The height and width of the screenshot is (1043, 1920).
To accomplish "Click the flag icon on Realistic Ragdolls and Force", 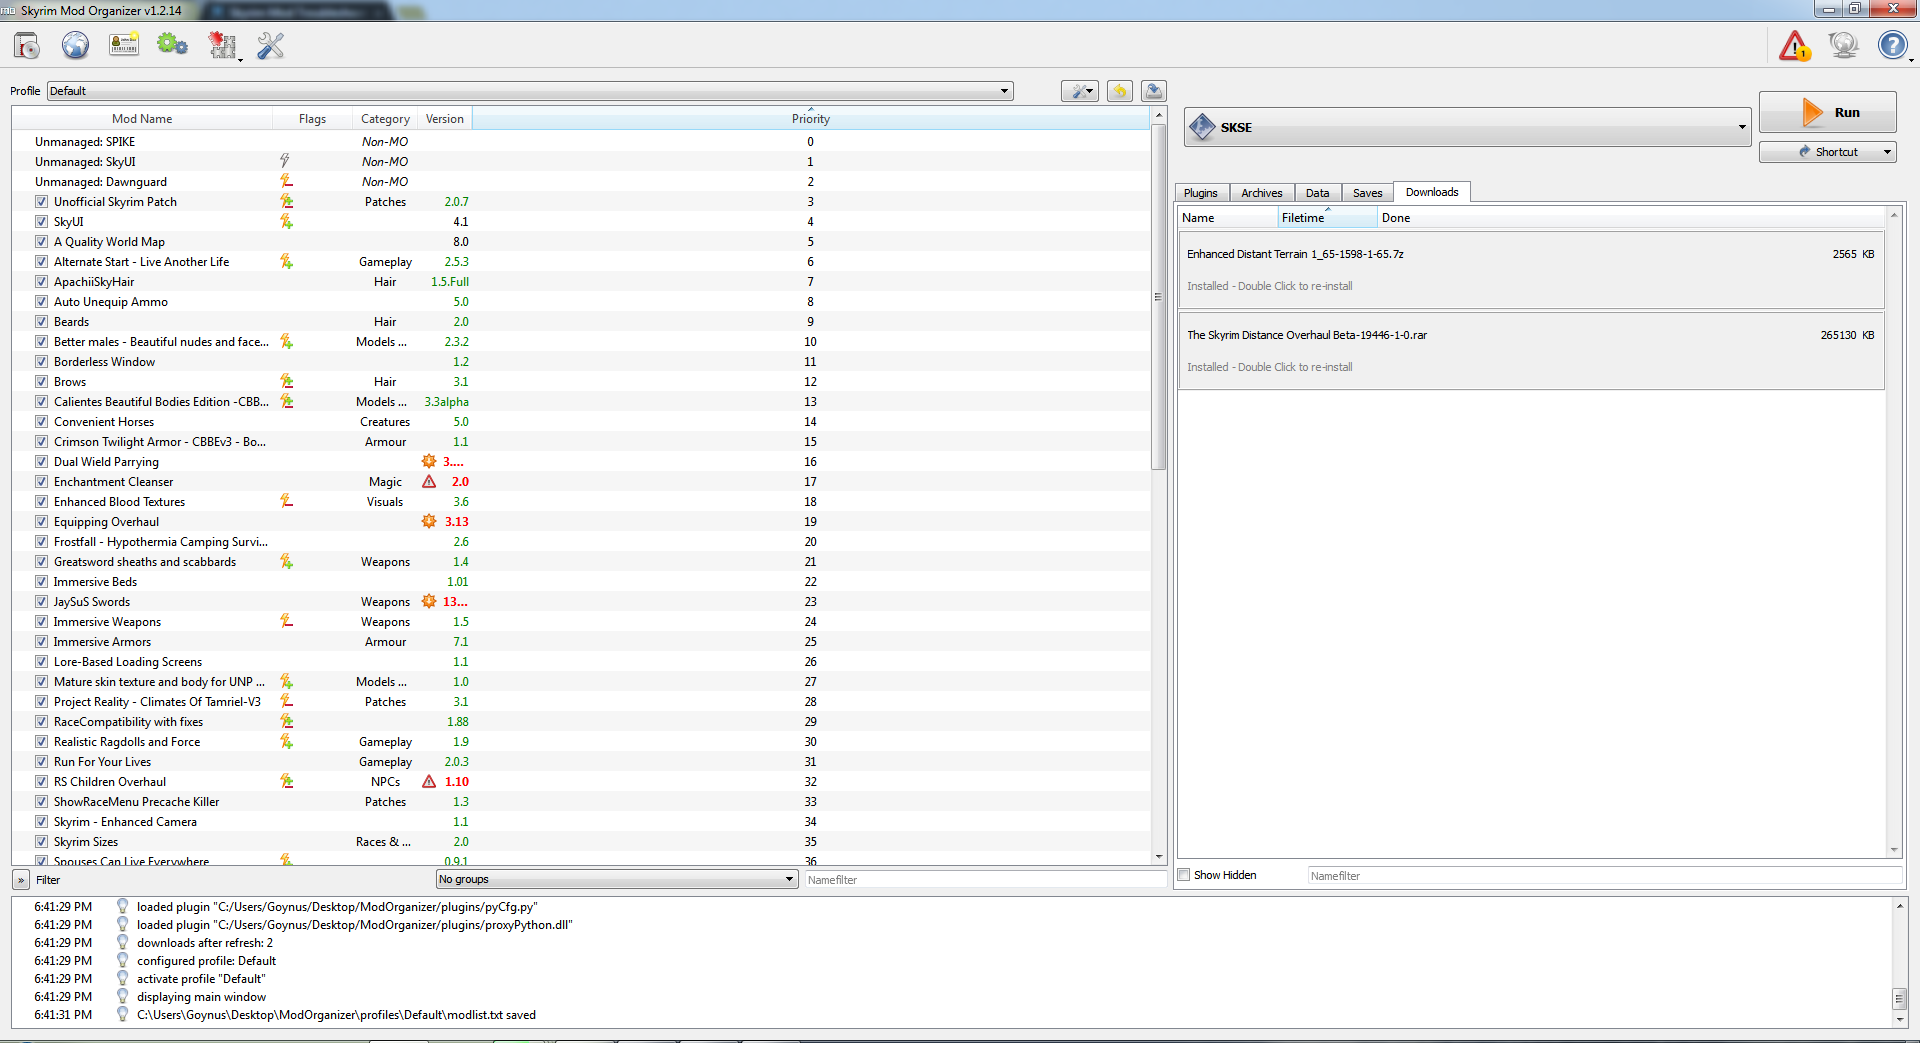I will pos(286,741).
